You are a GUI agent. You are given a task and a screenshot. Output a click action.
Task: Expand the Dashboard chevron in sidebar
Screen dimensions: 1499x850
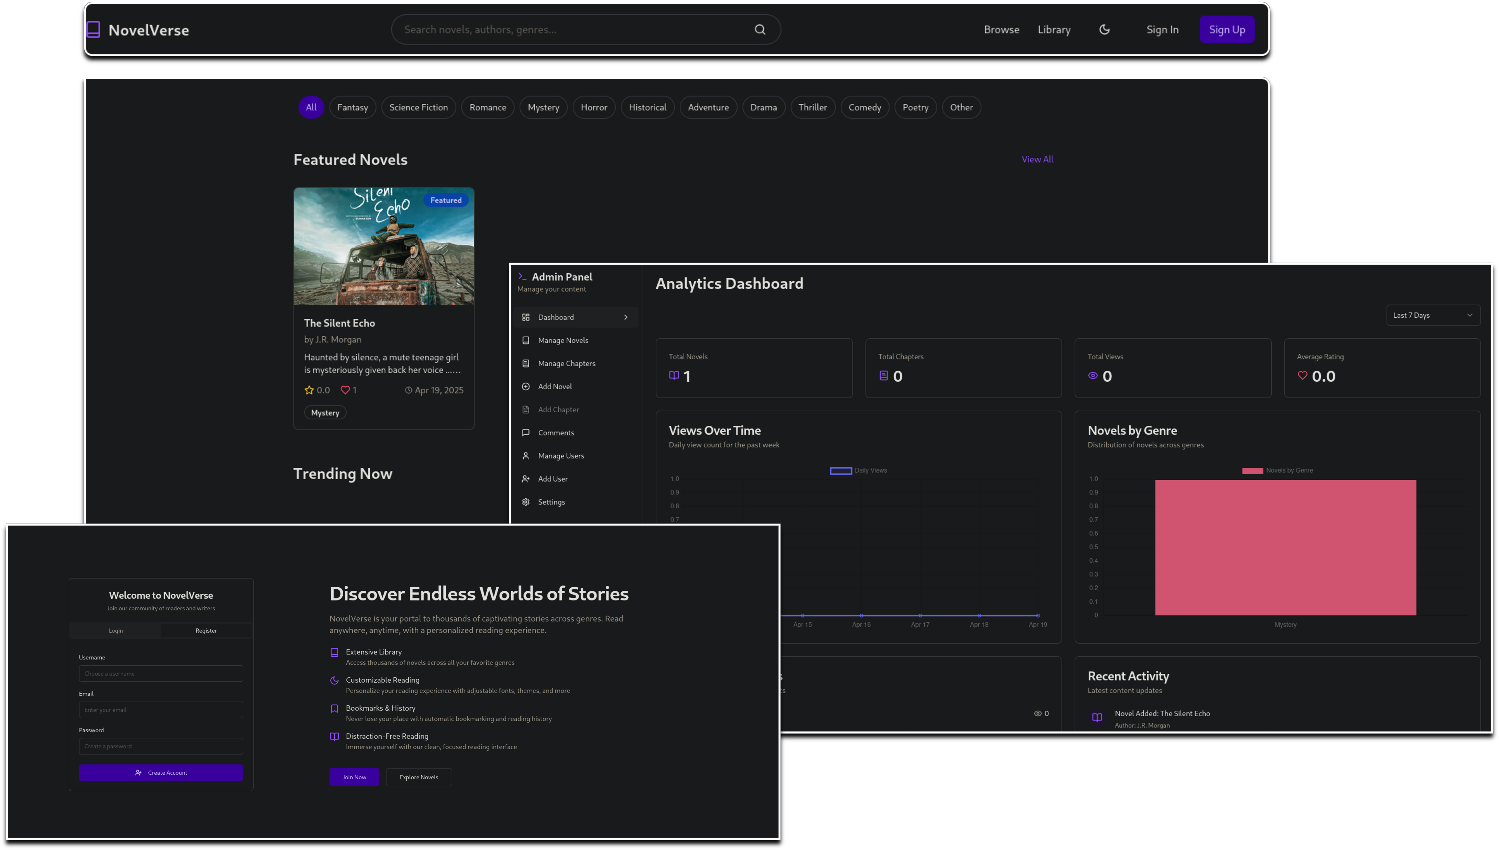tap(626, 318)
